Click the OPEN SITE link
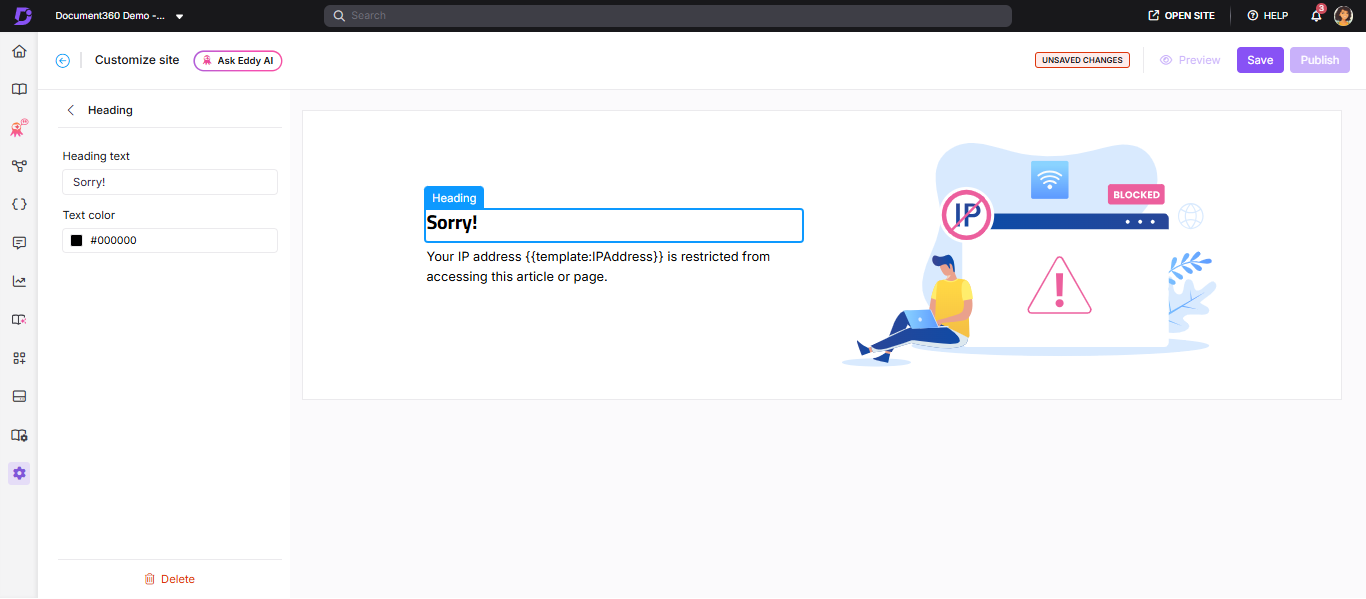The image size is (1366, 599). [1182, 16]
